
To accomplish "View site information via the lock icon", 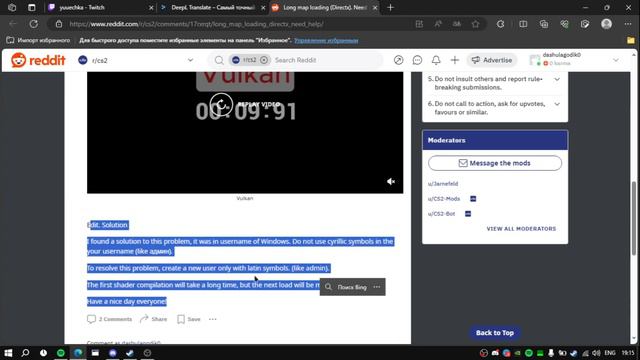I will pyautogui.click(x=59, y=24).
